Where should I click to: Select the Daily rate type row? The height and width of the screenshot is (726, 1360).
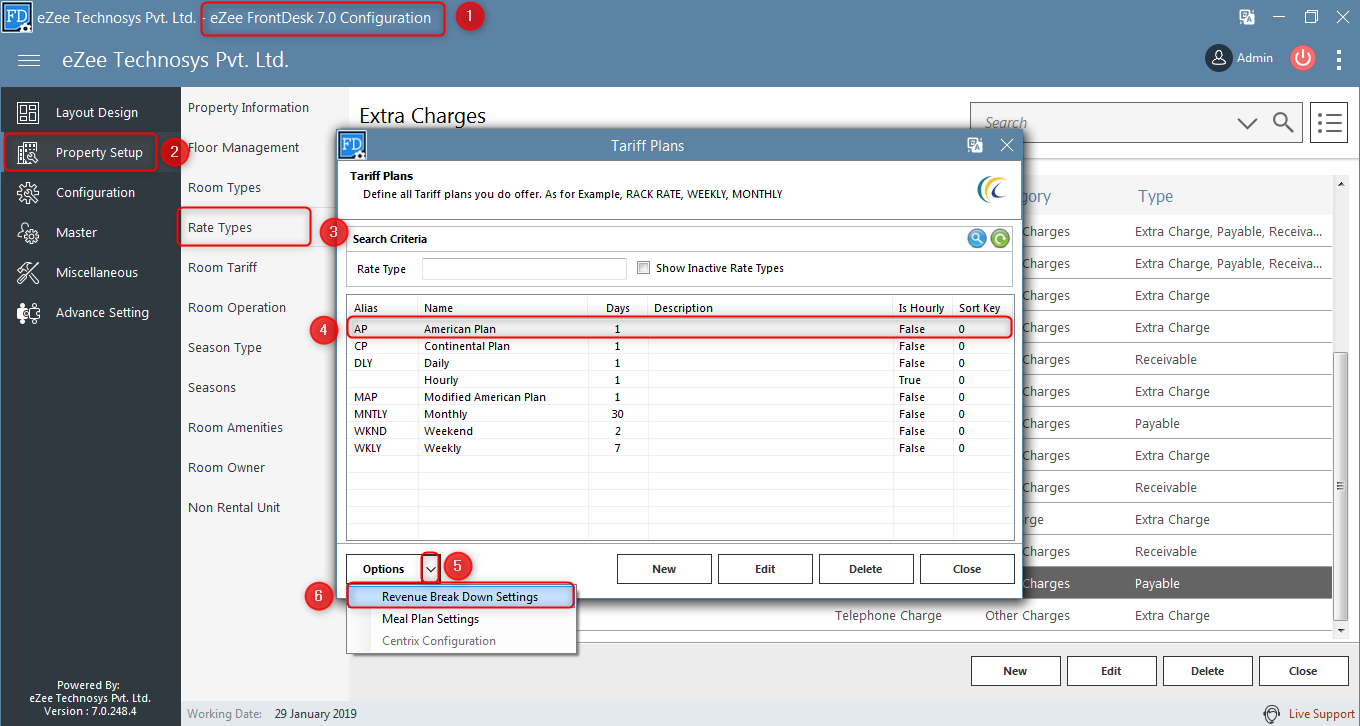(x=680, y=363)
